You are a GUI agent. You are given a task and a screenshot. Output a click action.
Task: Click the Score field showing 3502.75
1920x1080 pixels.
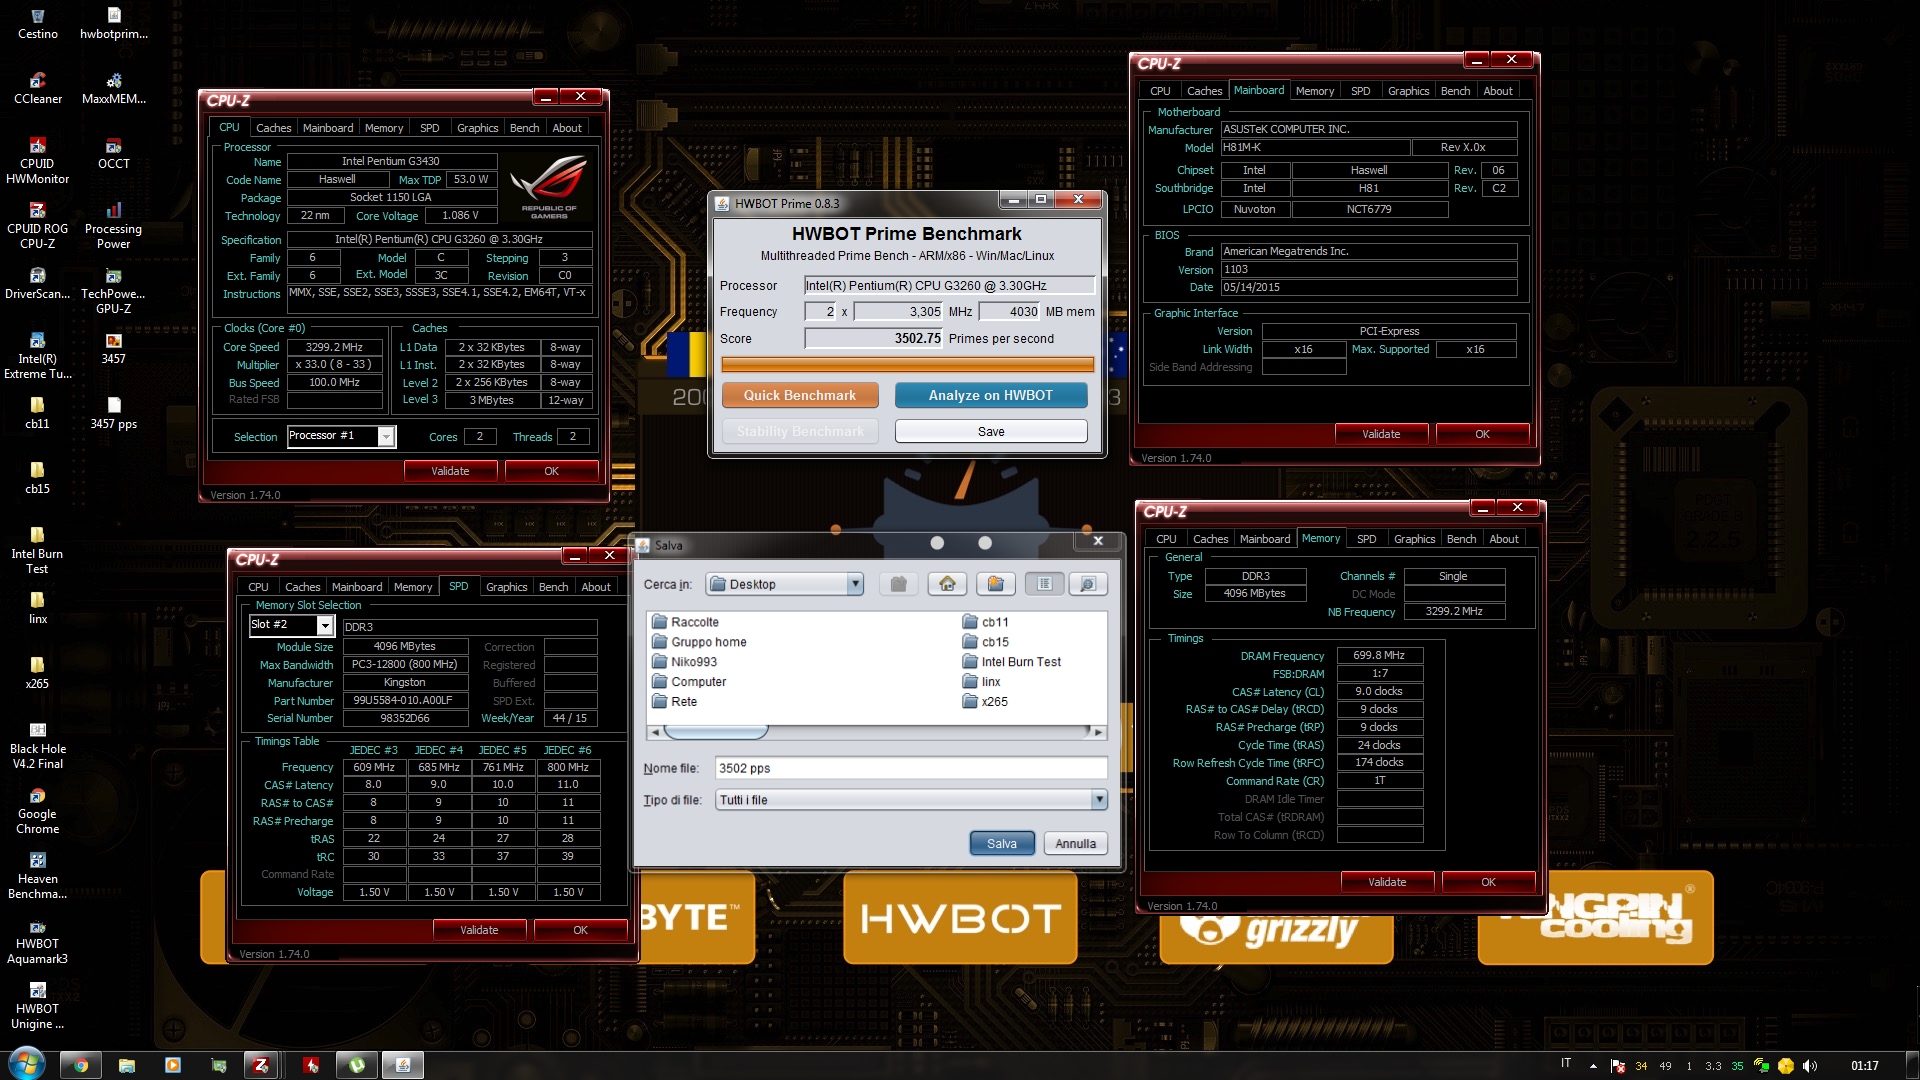(874, 339)
